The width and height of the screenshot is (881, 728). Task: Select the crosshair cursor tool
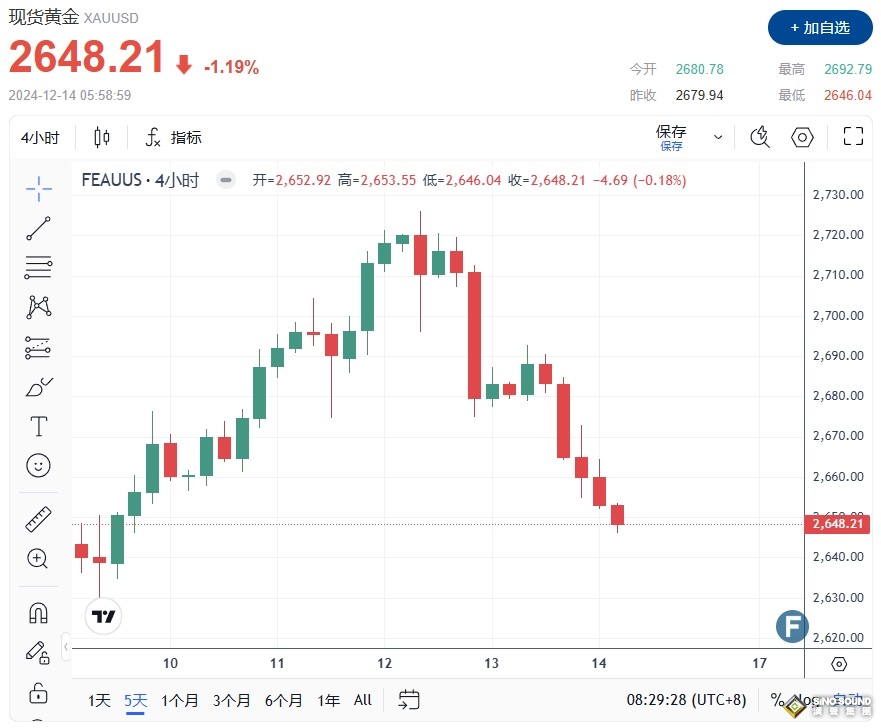click(x=39, y=188)
